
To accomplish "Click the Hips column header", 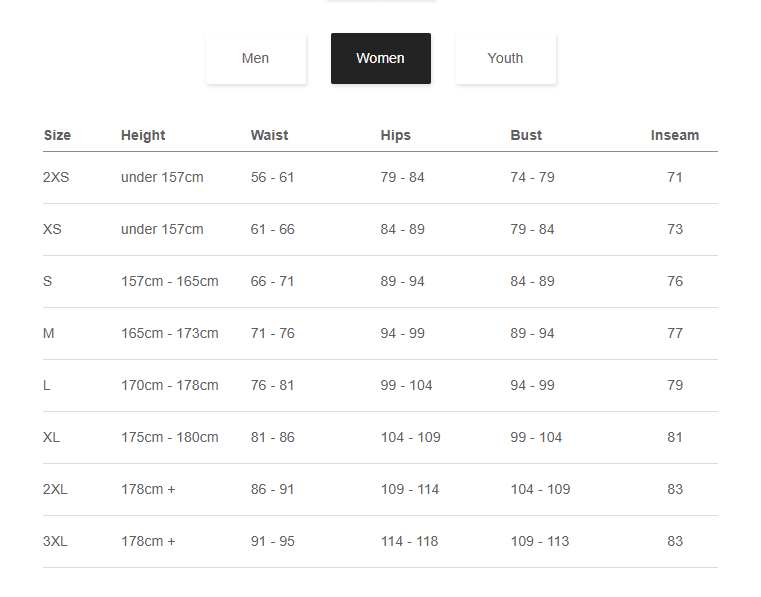I will click(395, 135).
